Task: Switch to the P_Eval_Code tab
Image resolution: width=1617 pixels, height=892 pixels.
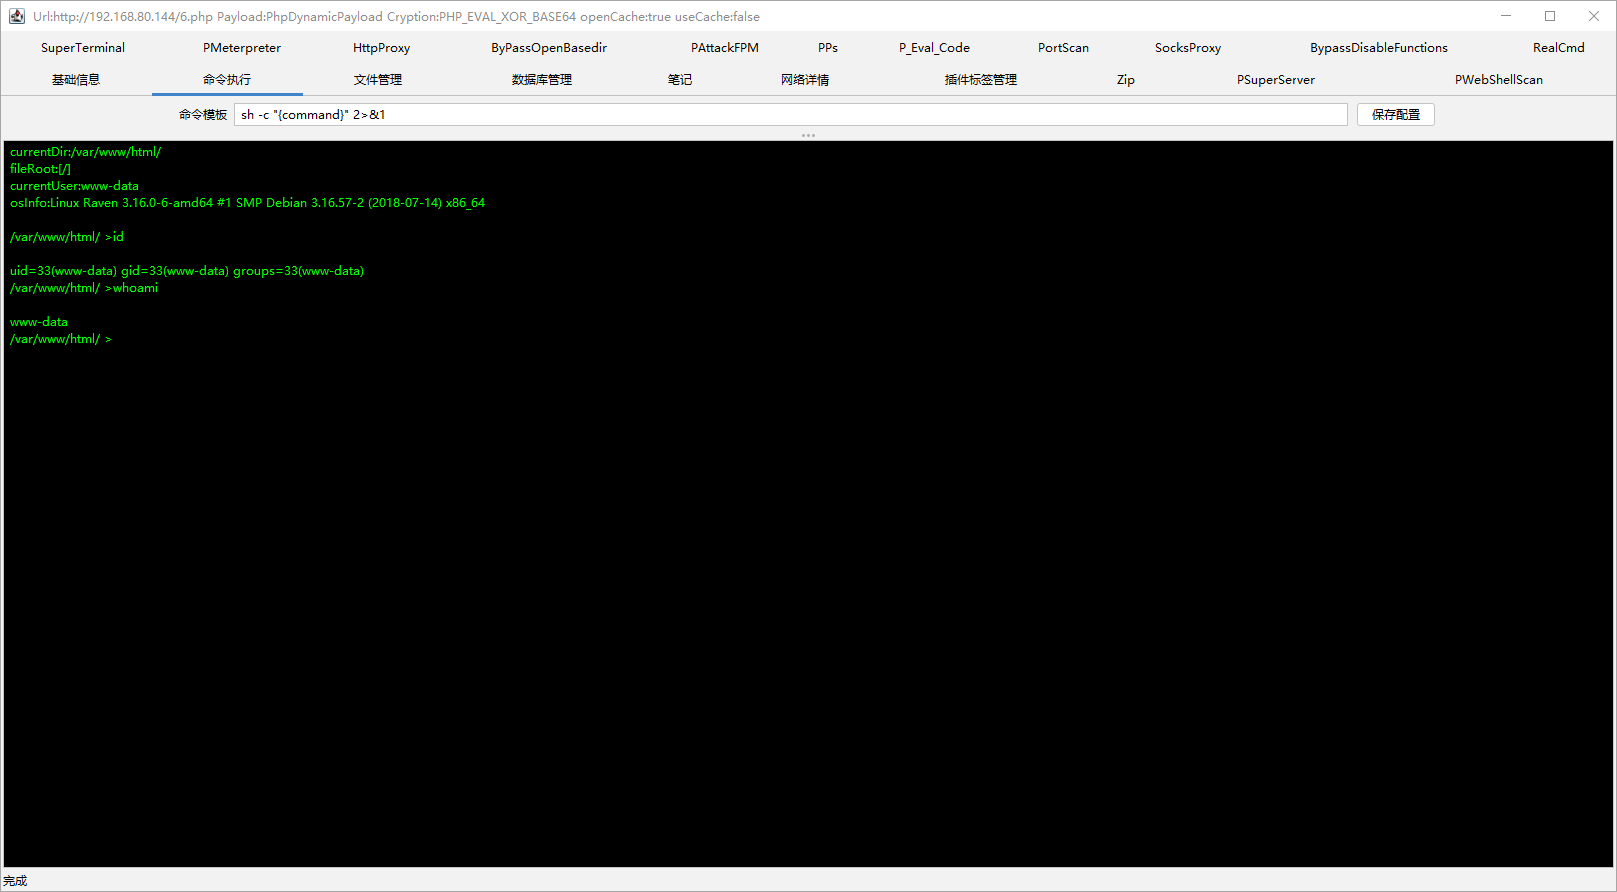Action: [x=934, y=48]
